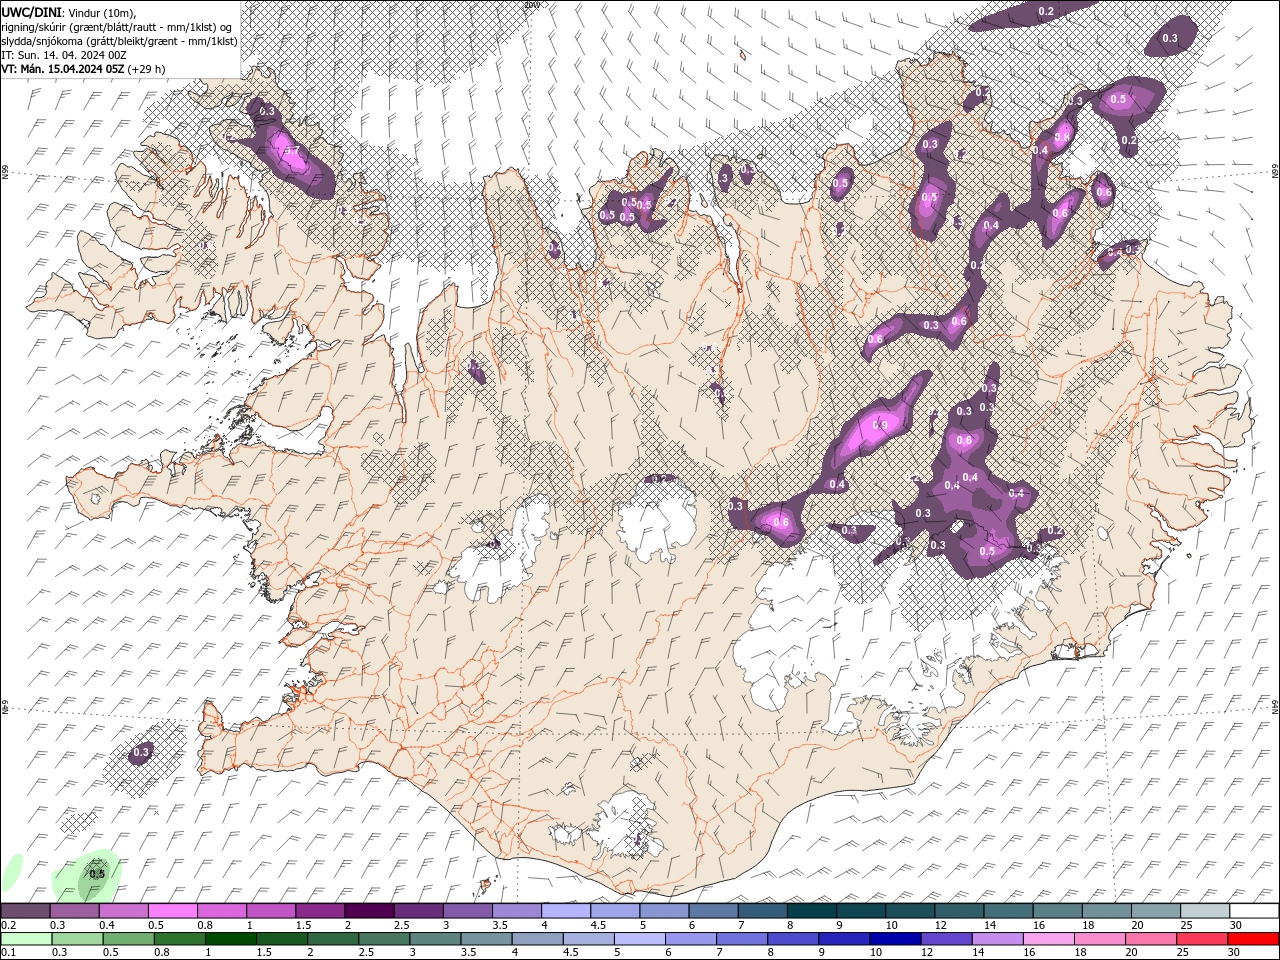Select the rain legend swatch between 0.3 and 0.5
The image size is (1280, 960).
[x=78, y=939]
